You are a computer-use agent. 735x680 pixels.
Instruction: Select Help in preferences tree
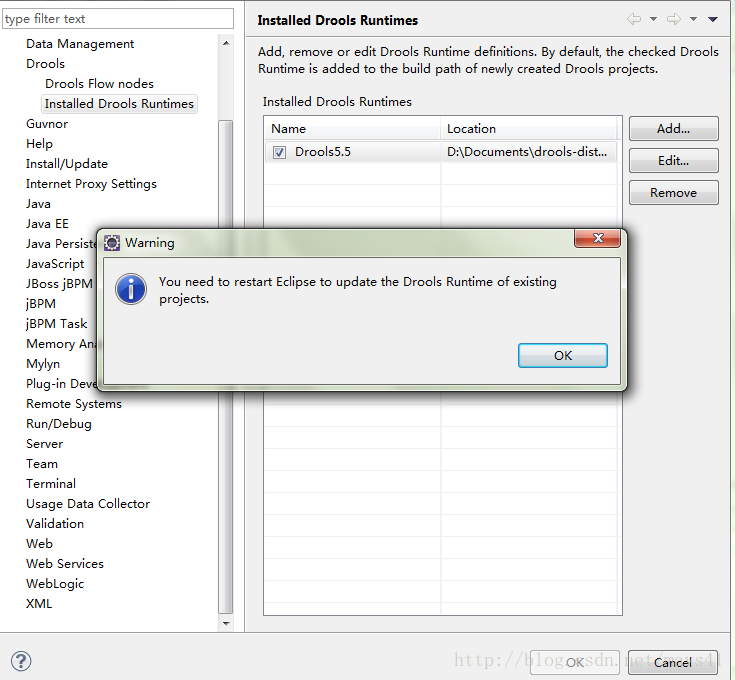39,144
